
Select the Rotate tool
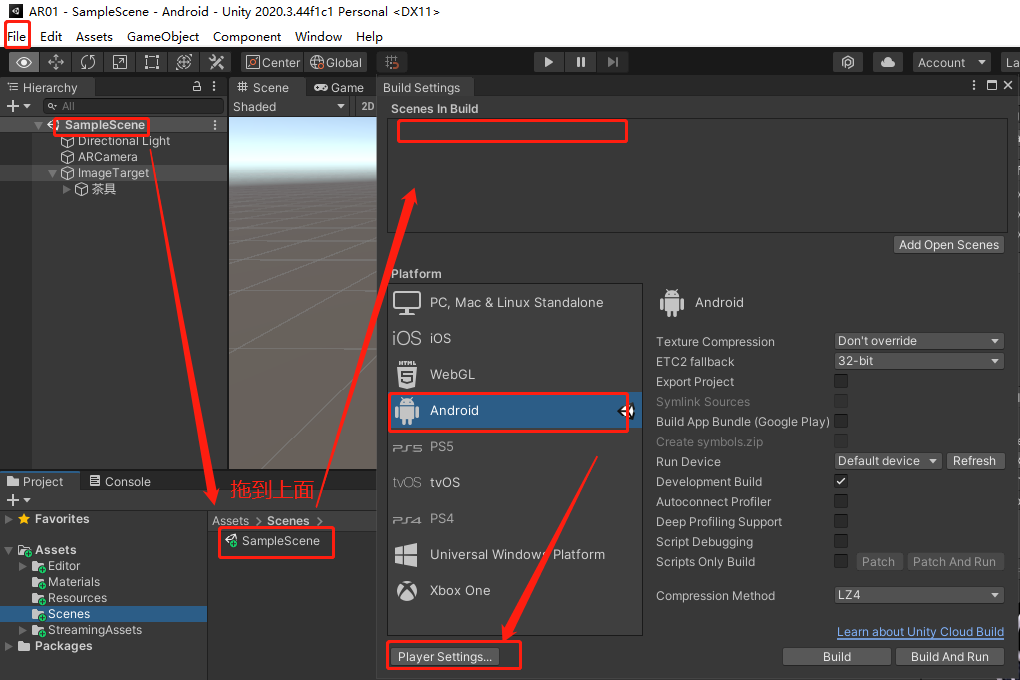[x=88, y=62]
